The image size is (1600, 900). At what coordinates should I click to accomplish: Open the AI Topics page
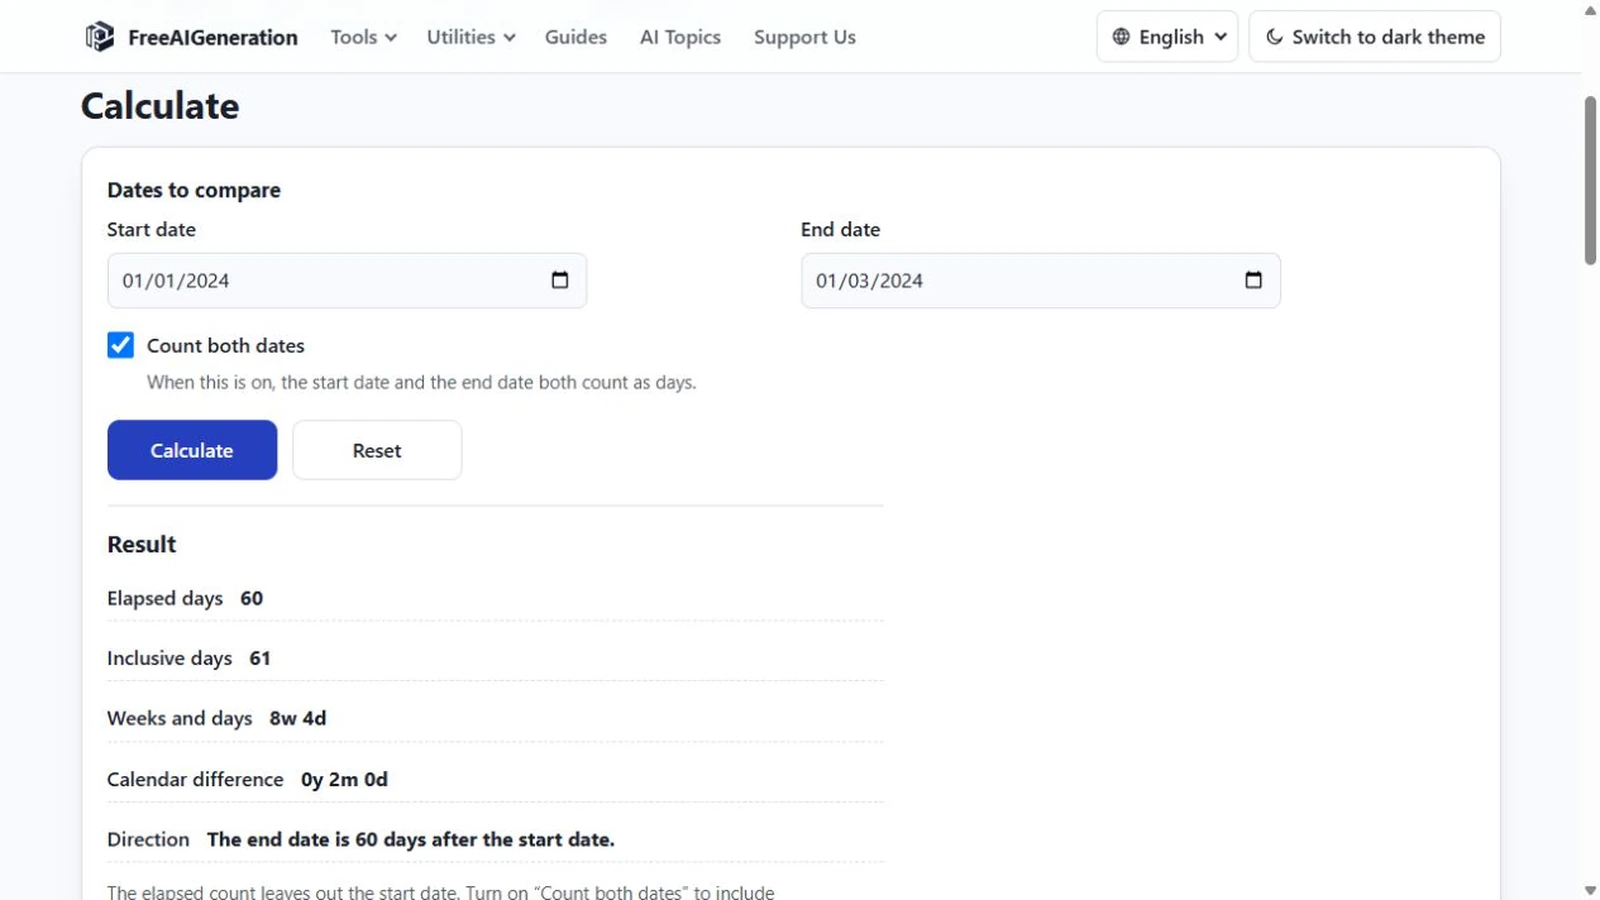point(680,37)
